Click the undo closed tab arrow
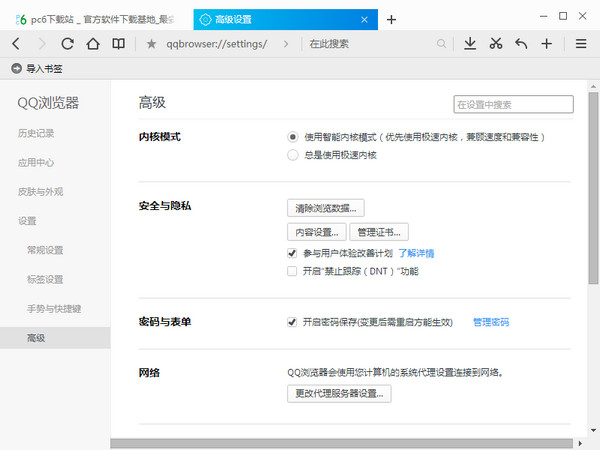This screenshot has height=450, width=600. [x=521, y=43]
